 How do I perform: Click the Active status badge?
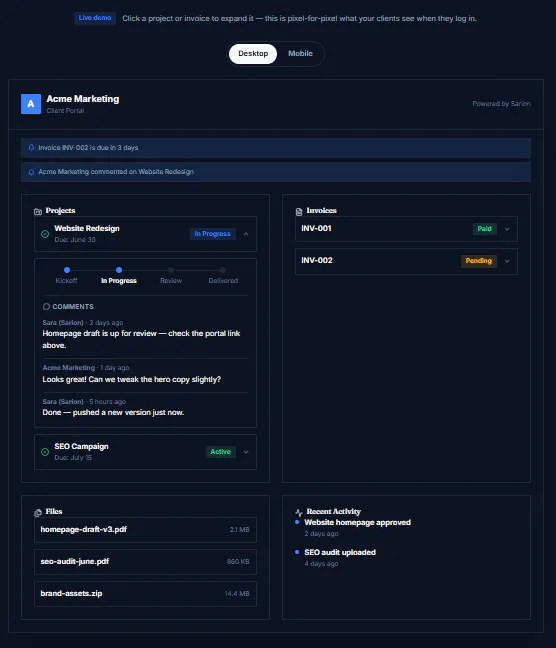point(221,452)
